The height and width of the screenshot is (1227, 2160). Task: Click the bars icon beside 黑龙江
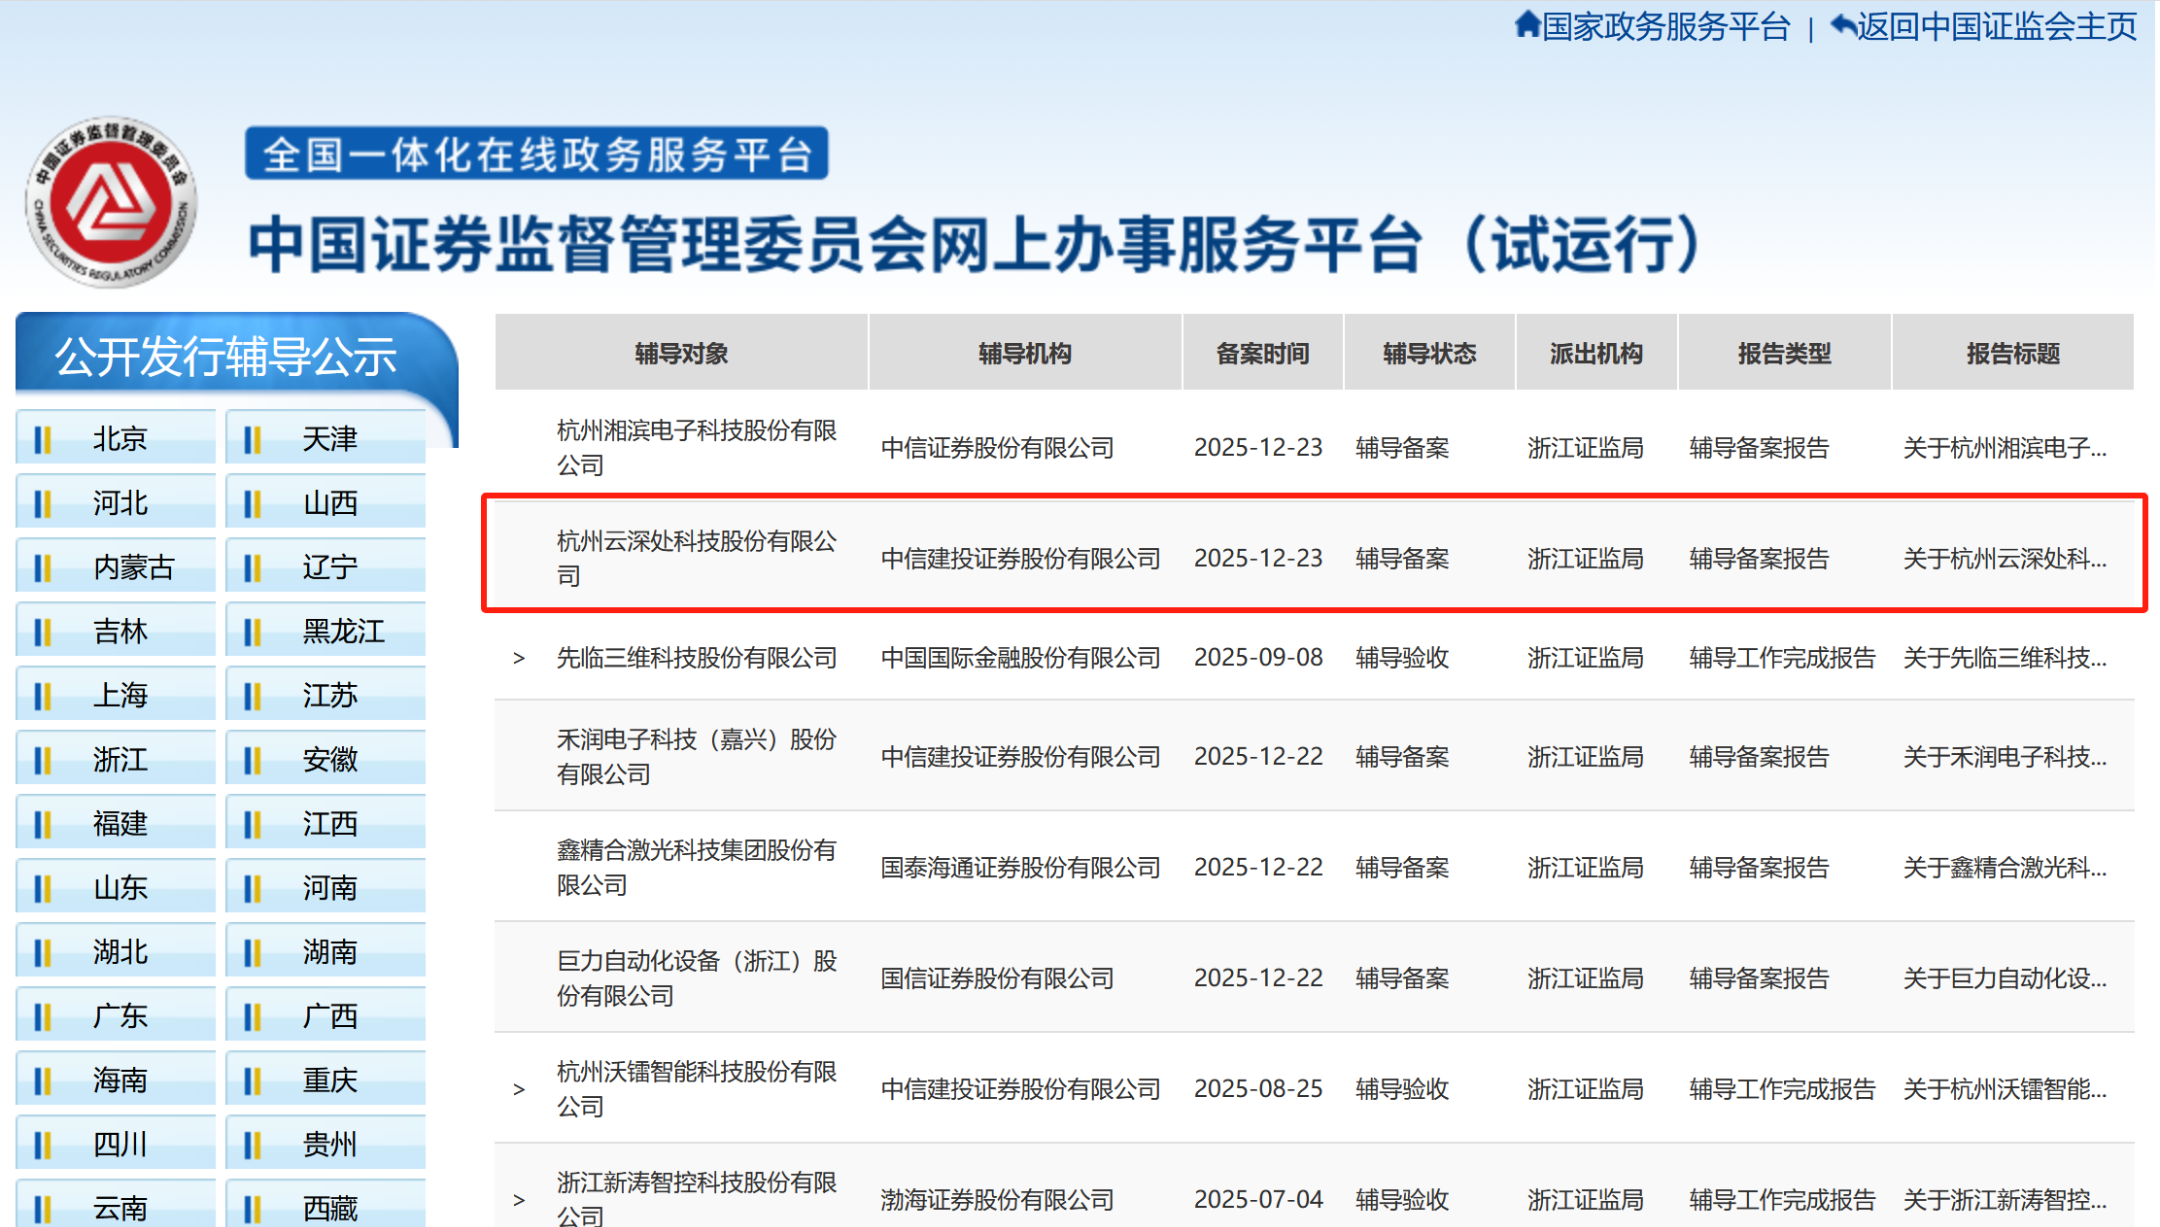point(252,632)
